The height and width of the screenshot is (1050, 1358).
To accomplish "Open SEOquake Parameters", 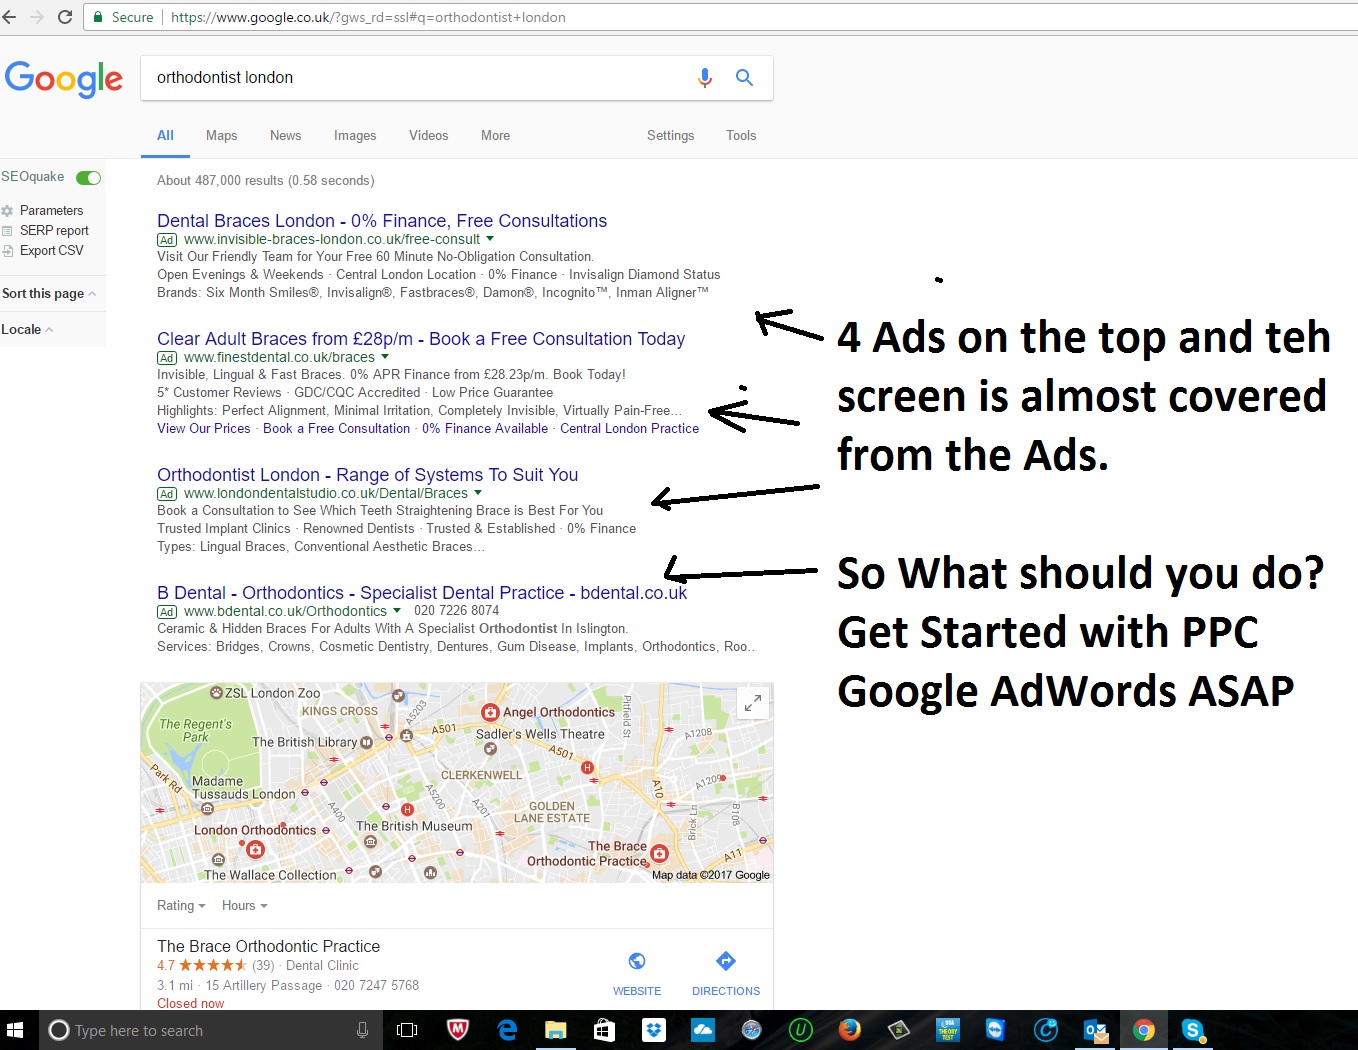I will [x=51, y=211].
